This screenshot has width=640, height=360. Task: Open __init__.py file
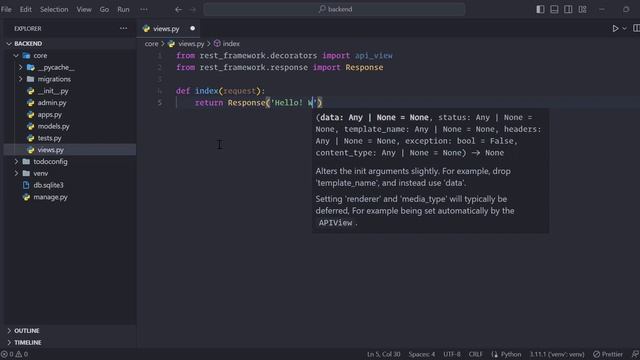click(53, 91)
